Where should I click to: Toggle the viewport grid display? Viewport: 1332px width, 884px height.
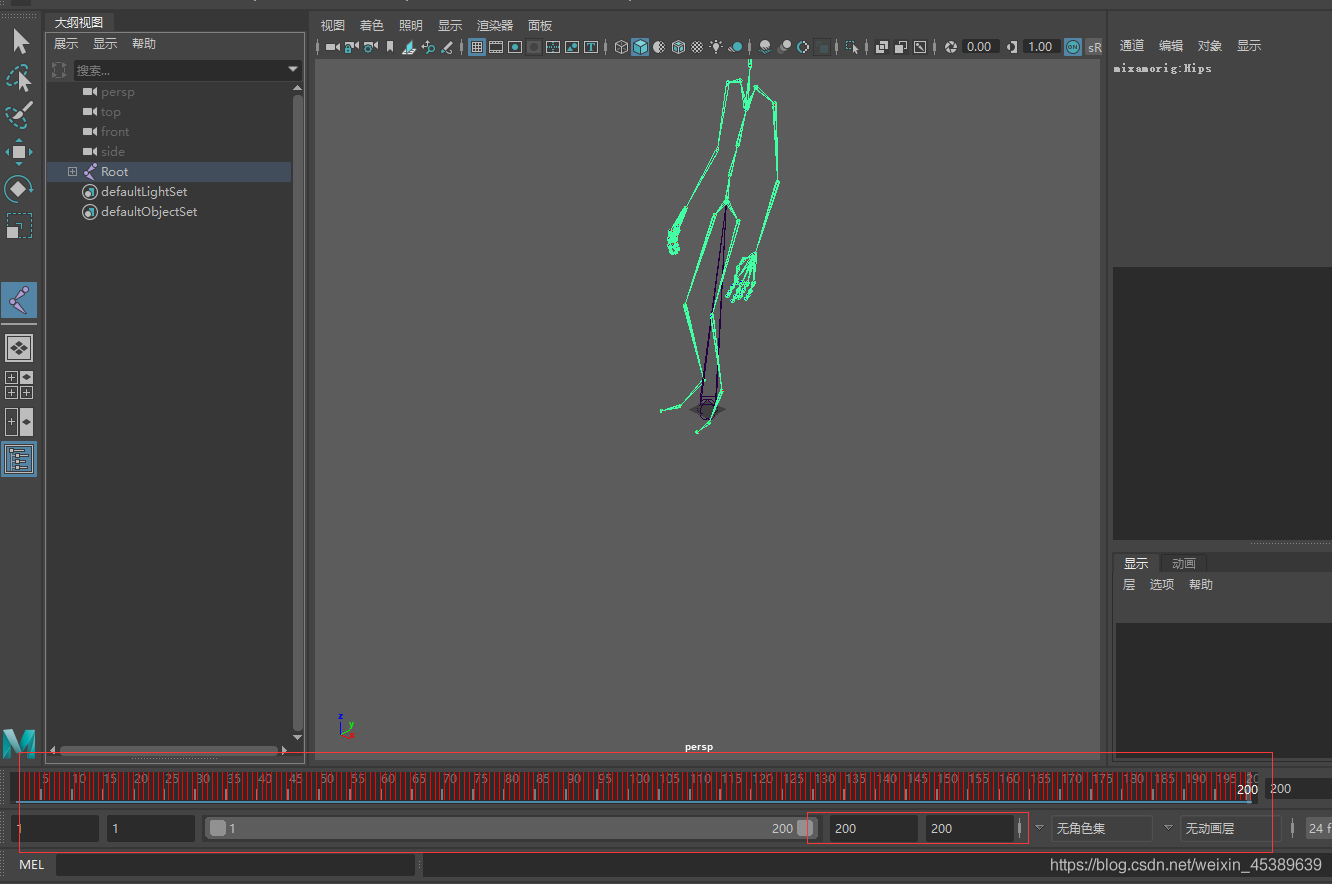477,47
